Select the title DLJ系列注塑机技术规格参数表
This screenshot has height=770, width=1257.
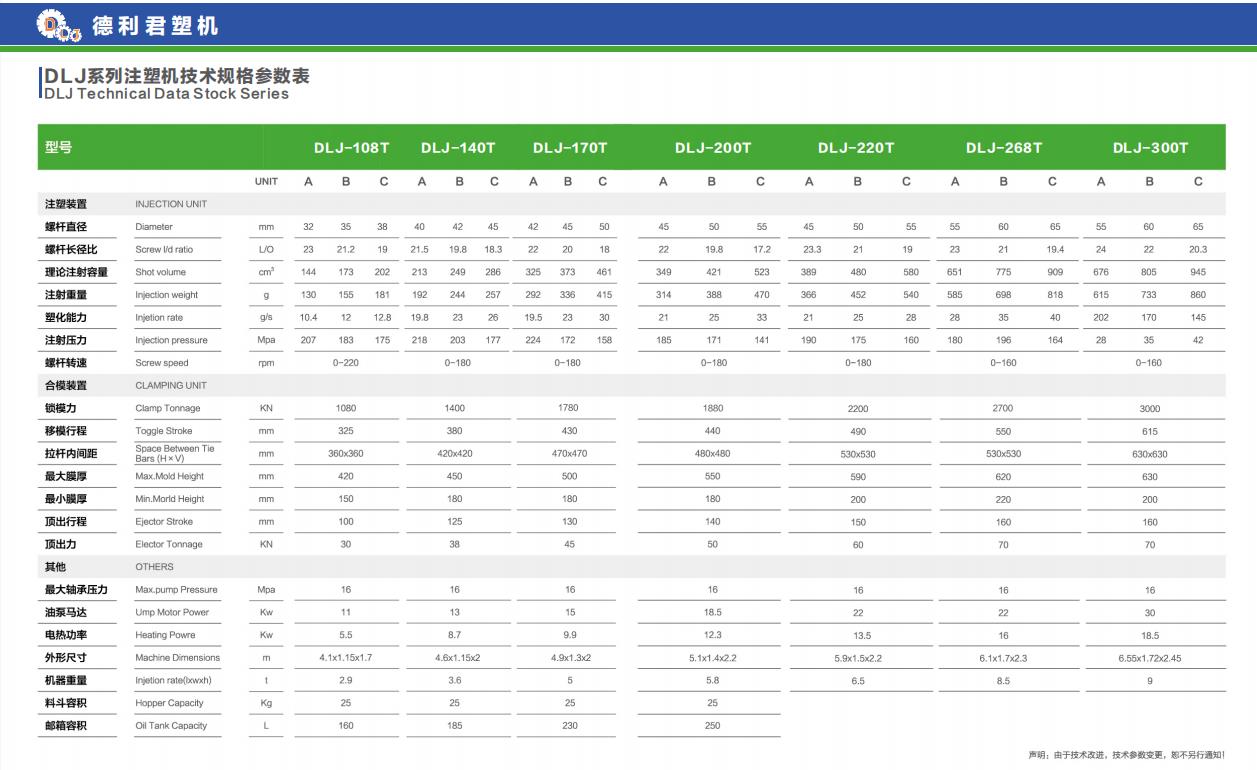pos(176,77)
